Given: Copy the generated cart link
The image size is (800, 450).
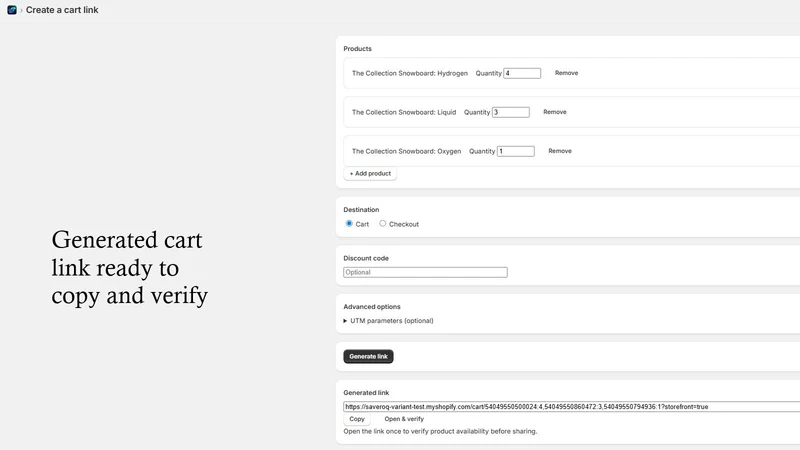Looking at the screenshot, I should pyautogui.click(x=357, y=419).
